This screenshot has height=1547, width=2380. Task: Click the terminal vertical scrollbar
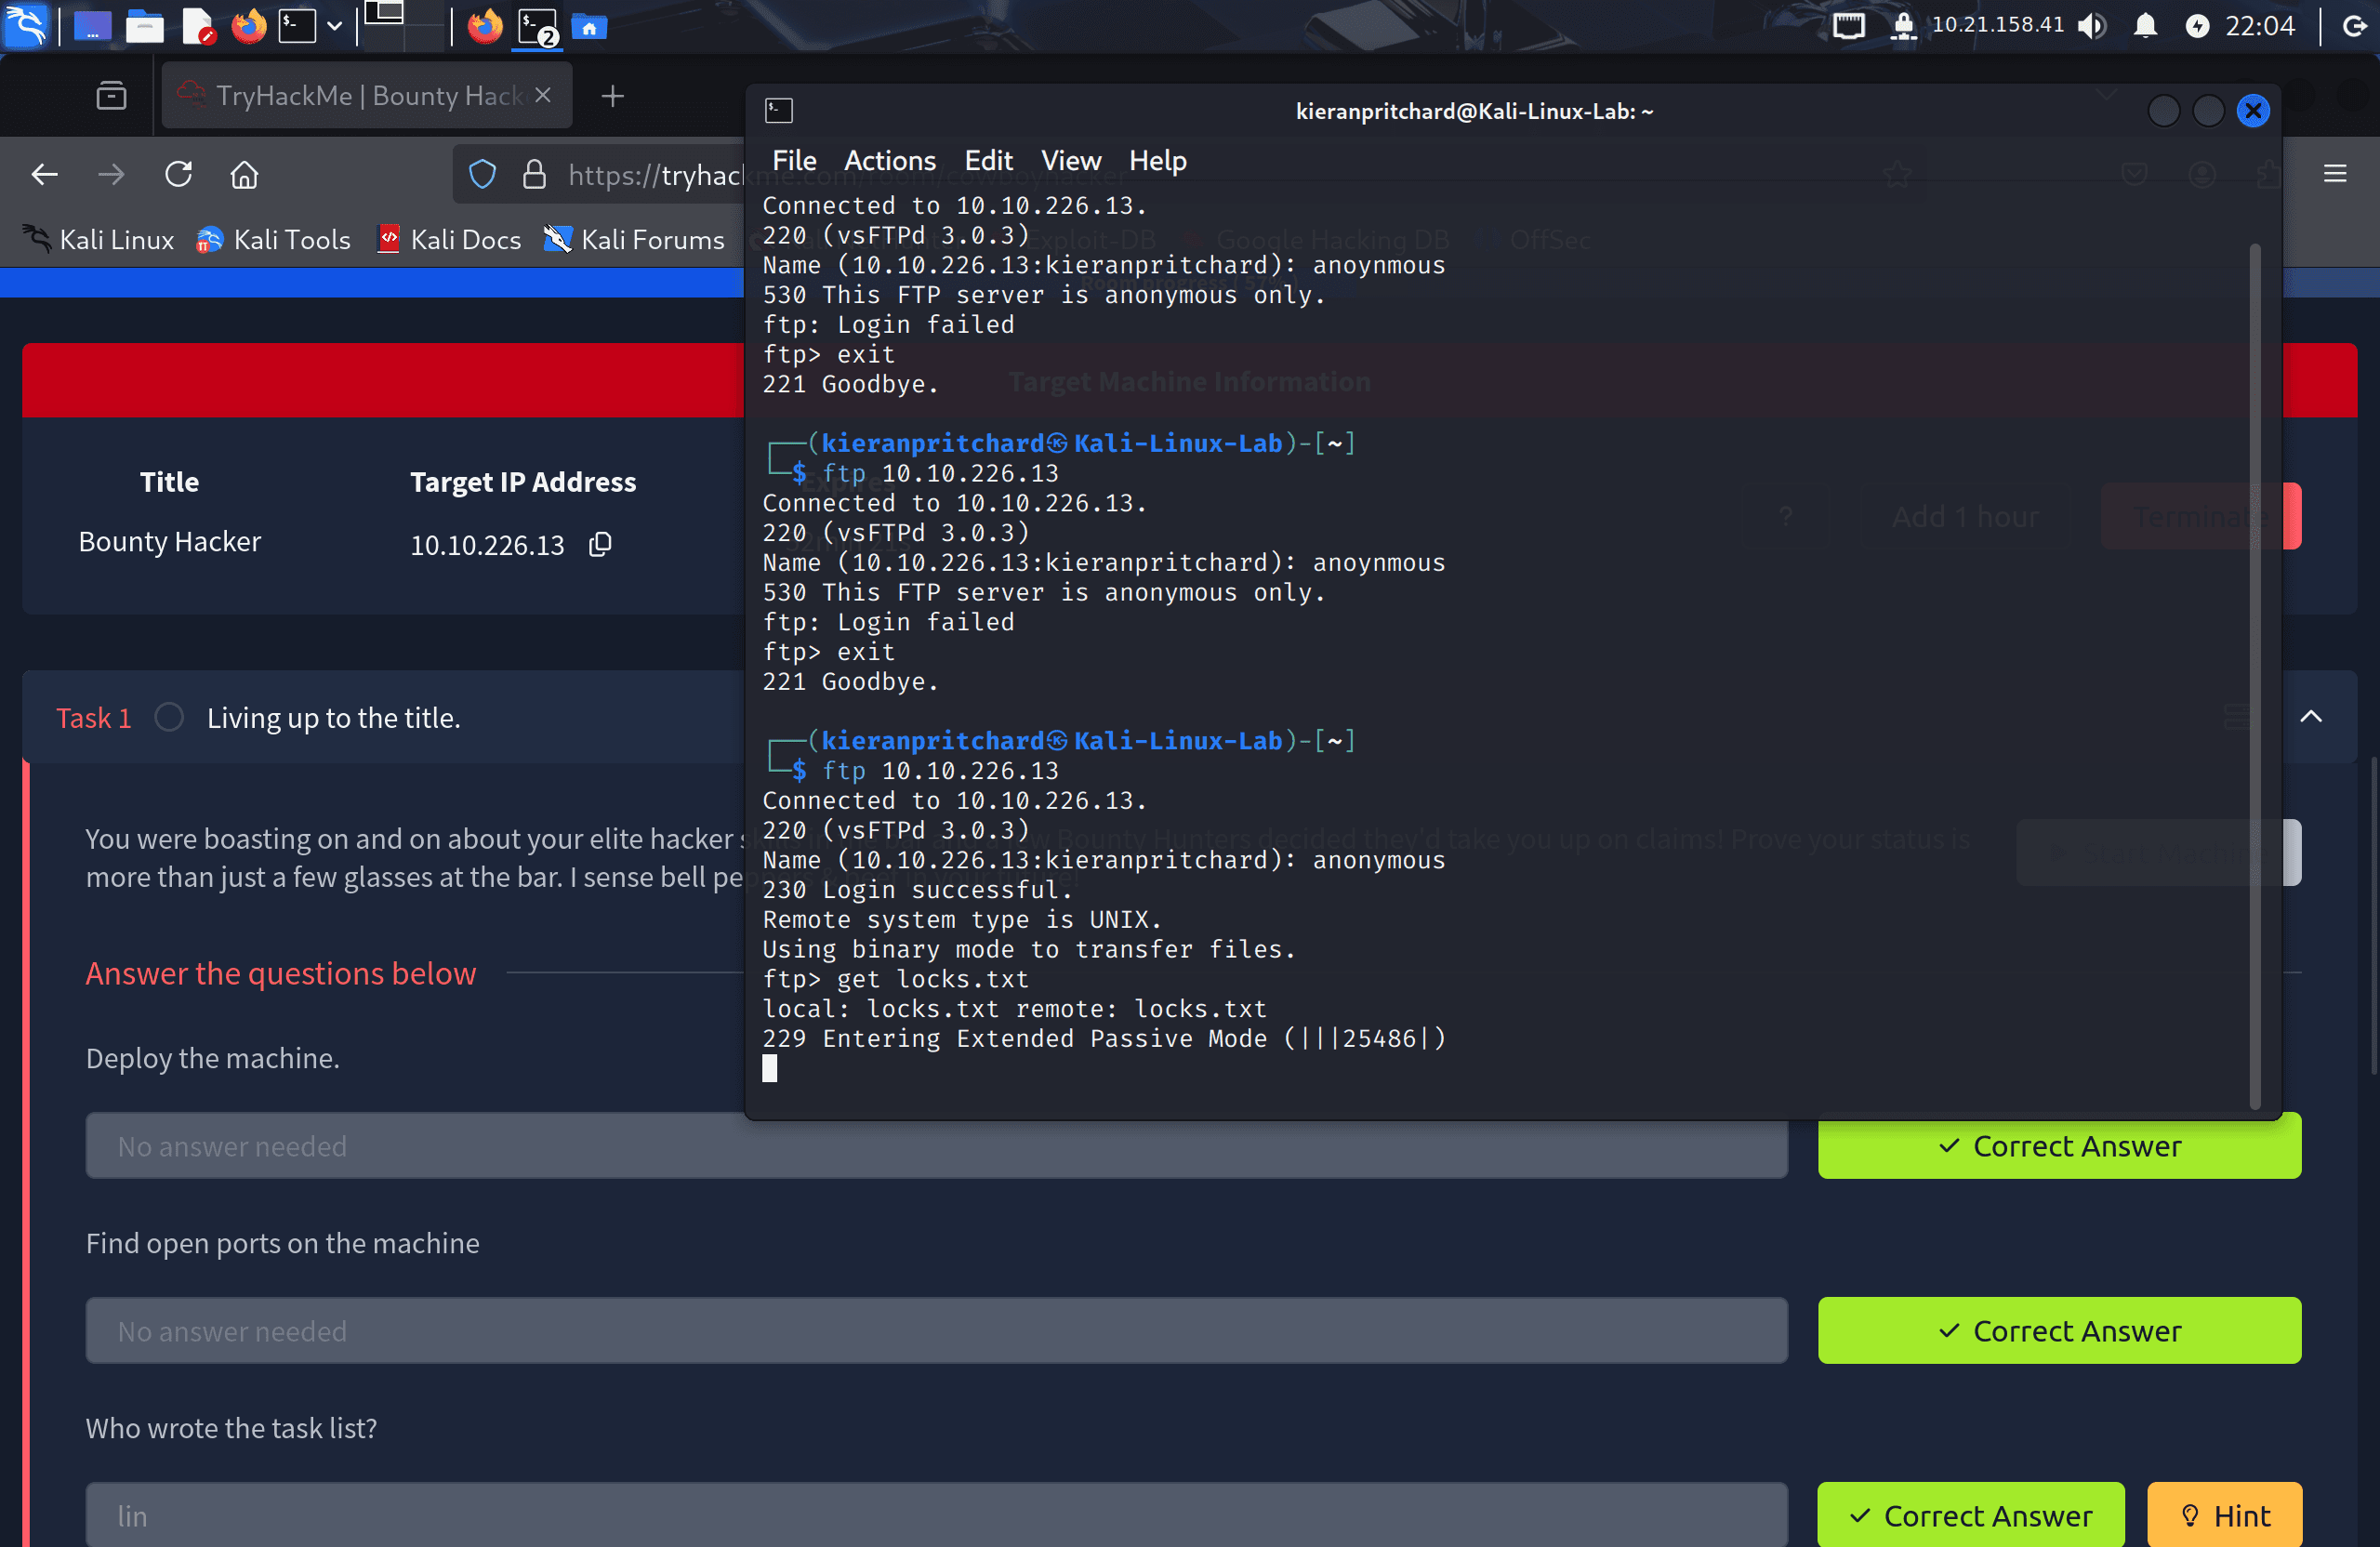coord(2254,675)
